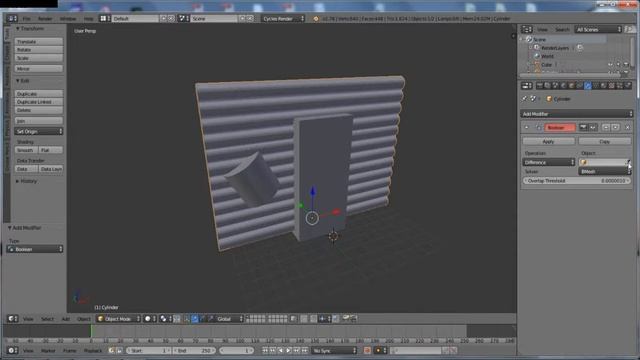The height and width of the screenshot is (360, 640).
Task: Switch to the World properties tab icon
Action: (x=564, y=85)
